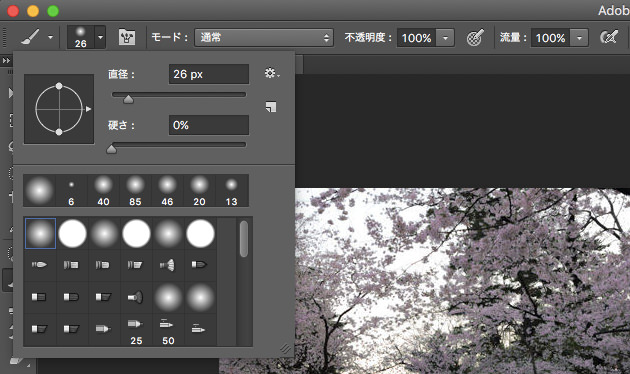Expand the collapsed toolbar double arrows
Screen dimensions: 630x374
[x=6, y=61]
